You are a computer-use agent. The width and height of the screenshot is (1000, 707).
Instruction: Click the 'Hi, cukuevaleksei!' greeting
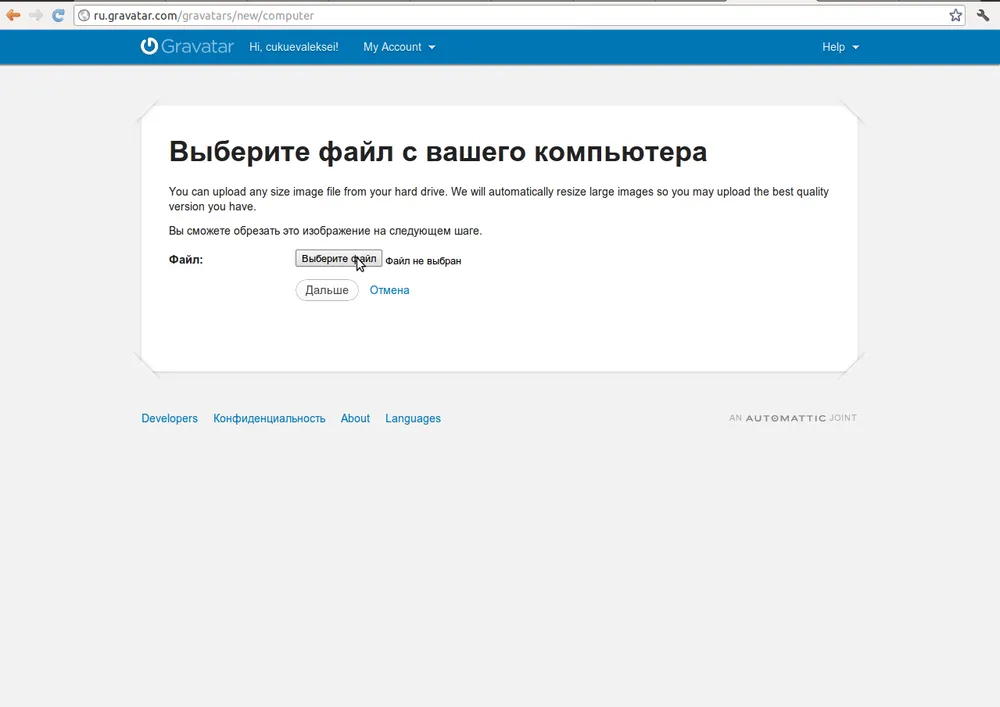coord(294,47)
